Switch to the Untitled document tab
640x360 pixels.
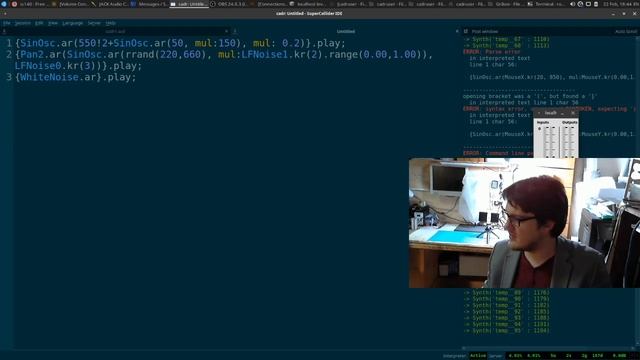345,31
